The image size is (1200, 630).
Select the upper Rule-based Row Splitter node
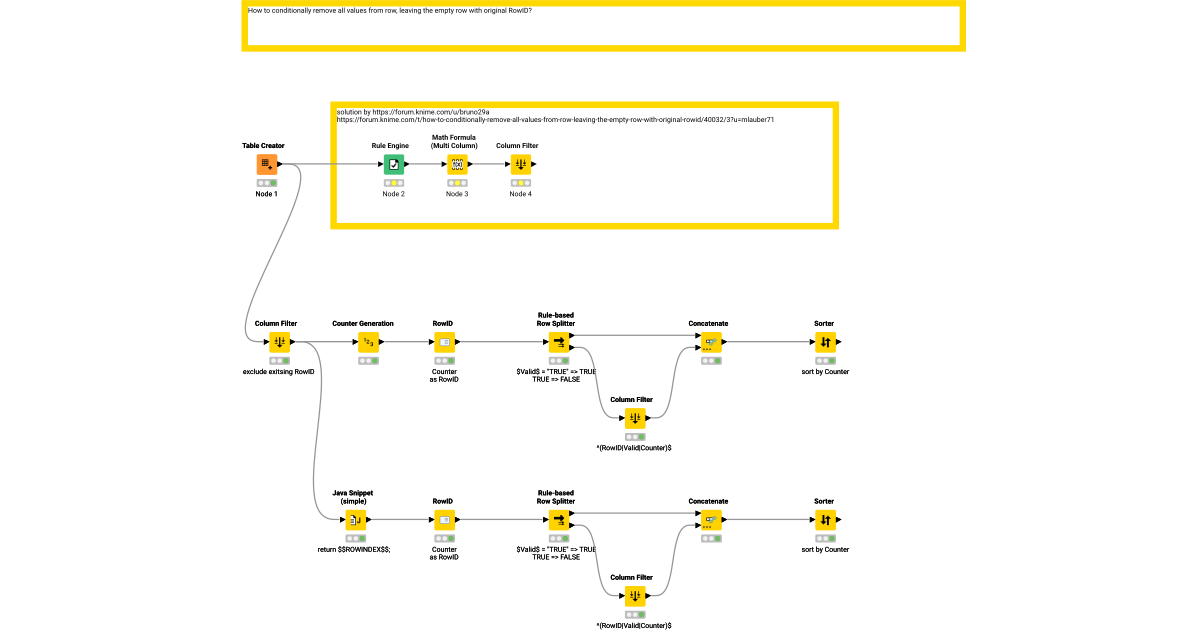tap(558, 342)
